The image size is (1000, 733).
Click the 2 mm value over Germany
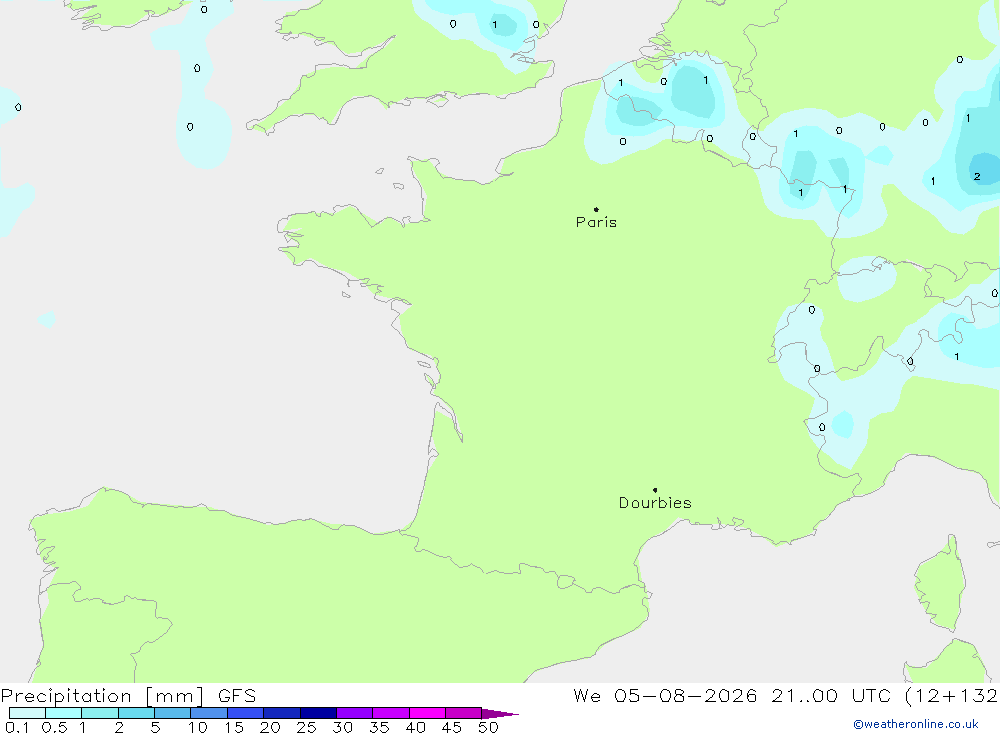click(977, 176)
